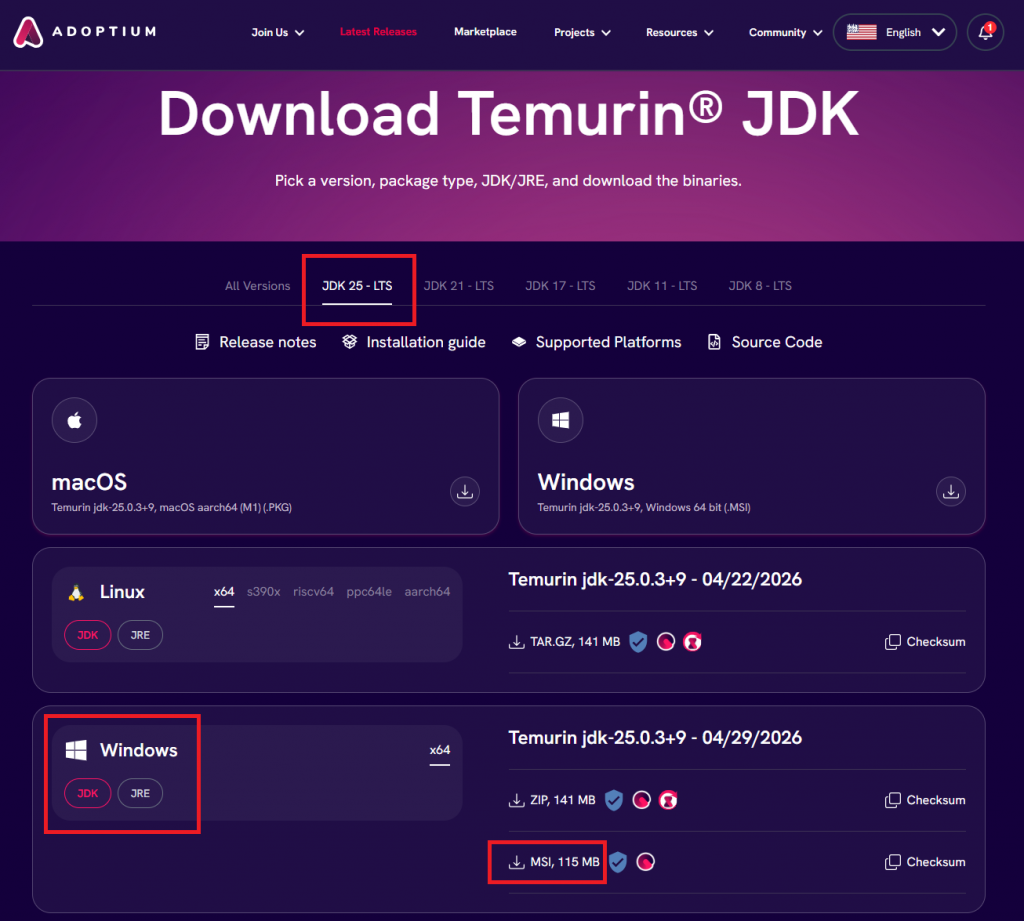Choose riscv64 architecture for Linux
This screenshot has height=921, width=1024.
click(x=313, y=592)
